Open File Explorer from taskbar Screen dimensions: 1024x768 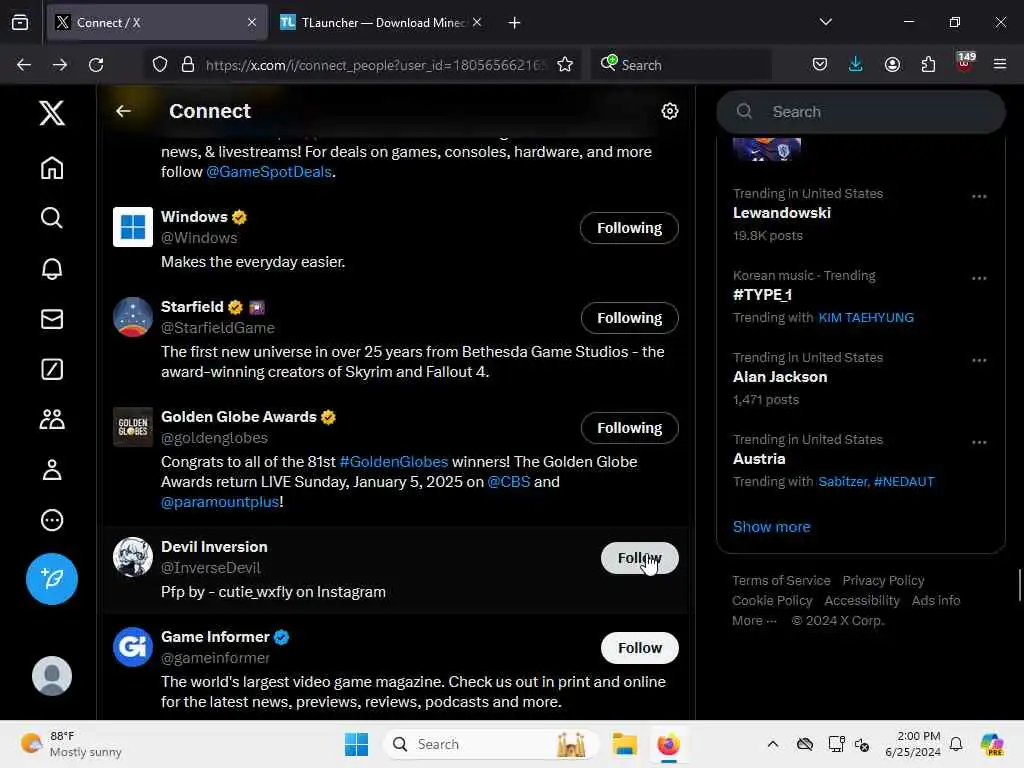[x=624, y=744]
